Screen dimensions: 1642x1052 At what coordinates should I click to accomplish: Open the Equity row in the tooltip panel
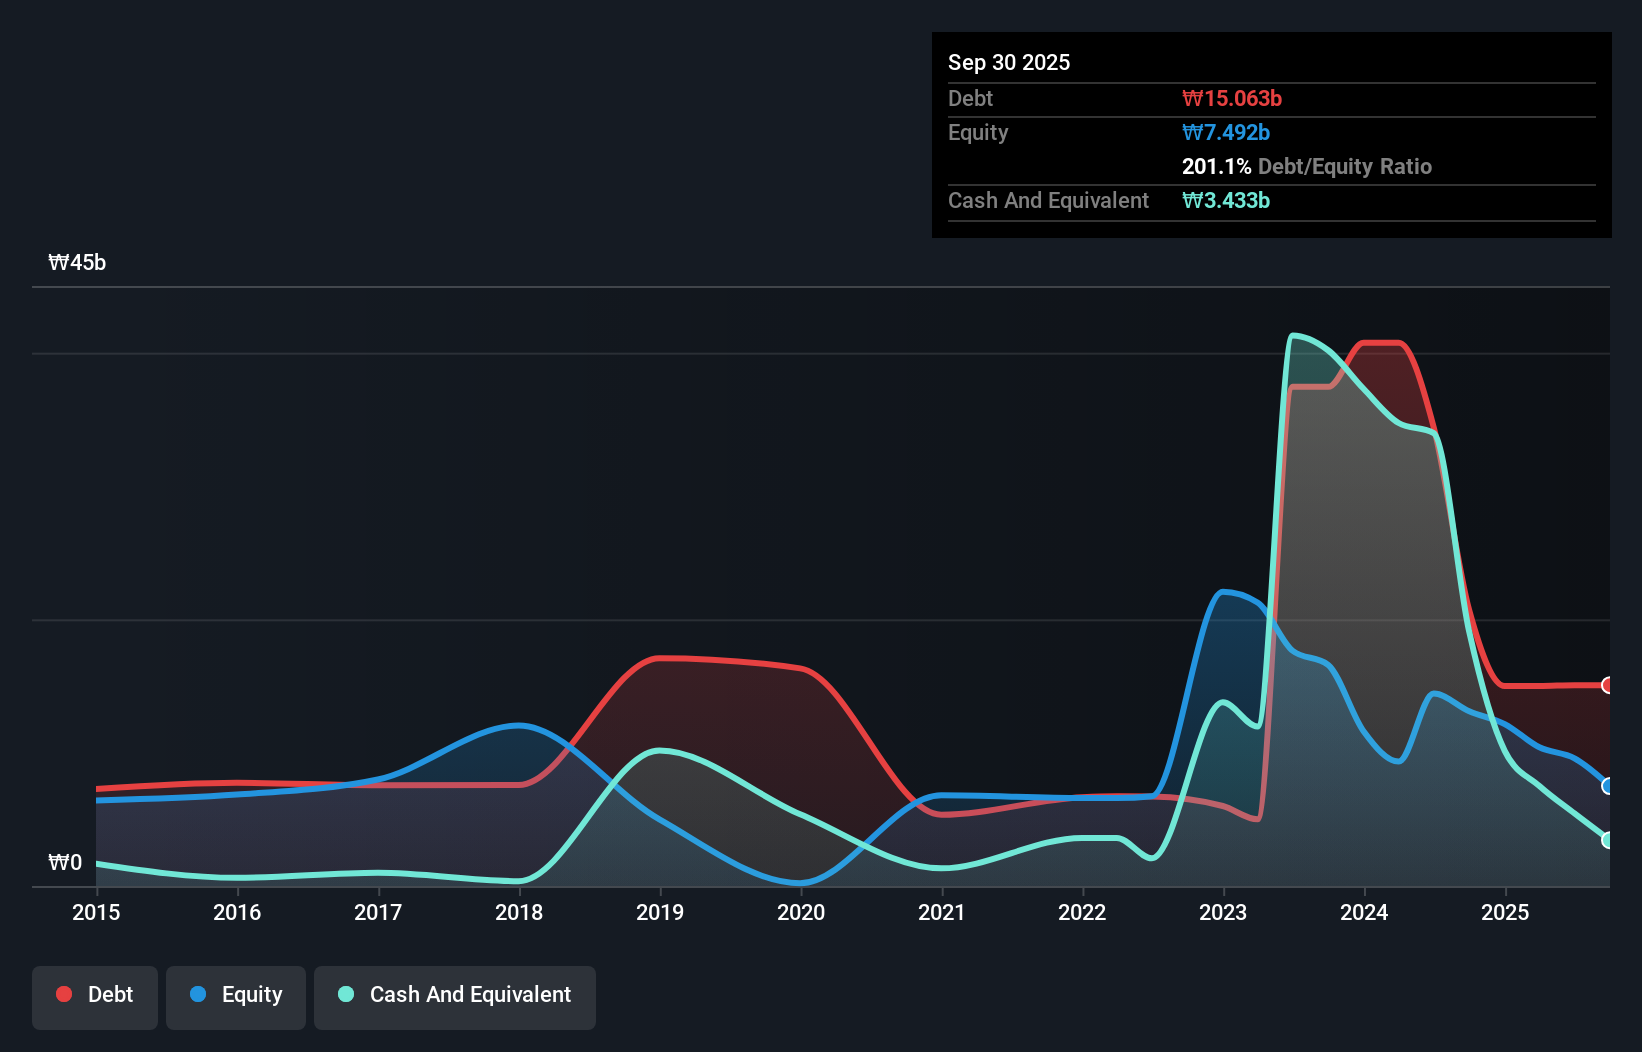(x=977, y=132)
